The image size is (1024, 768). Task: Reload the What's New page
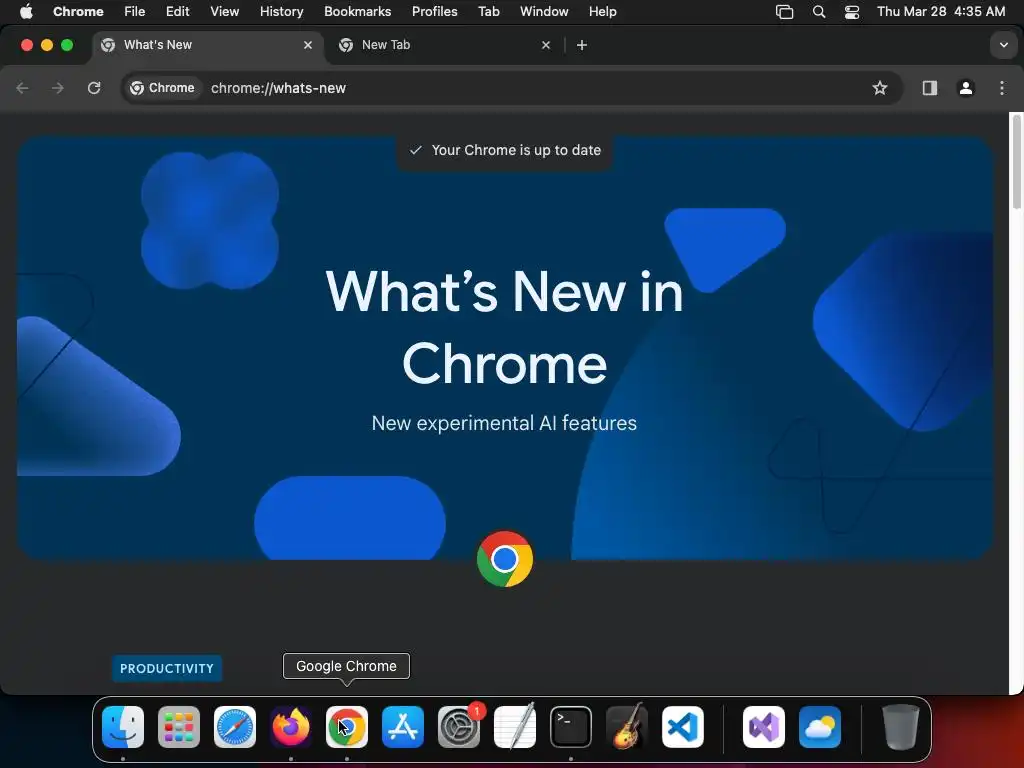[x=94, y=88]
